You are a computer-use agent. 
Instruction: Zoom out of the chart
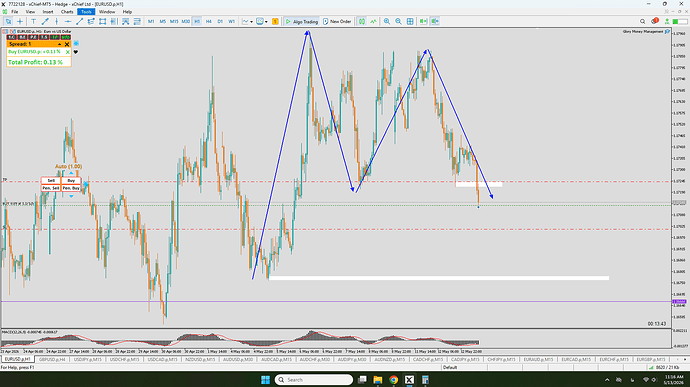pos(398,21)
